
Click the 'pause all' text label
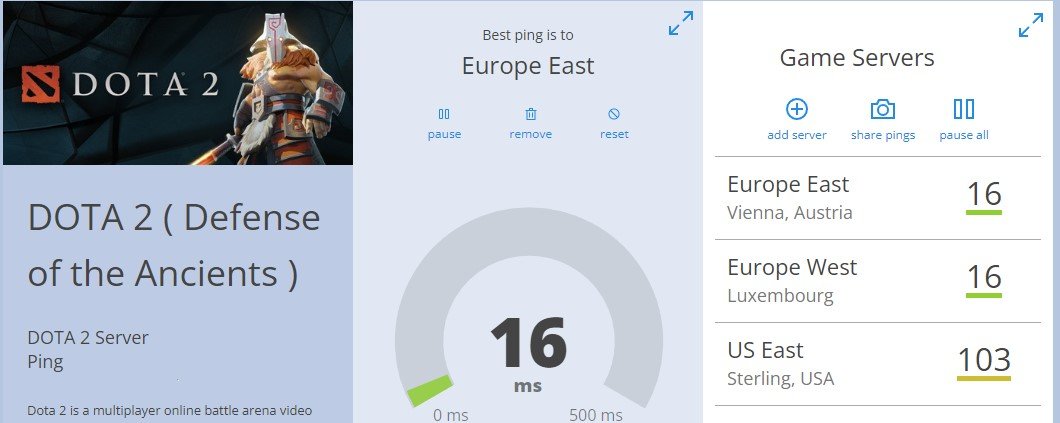tap(964, 135)
